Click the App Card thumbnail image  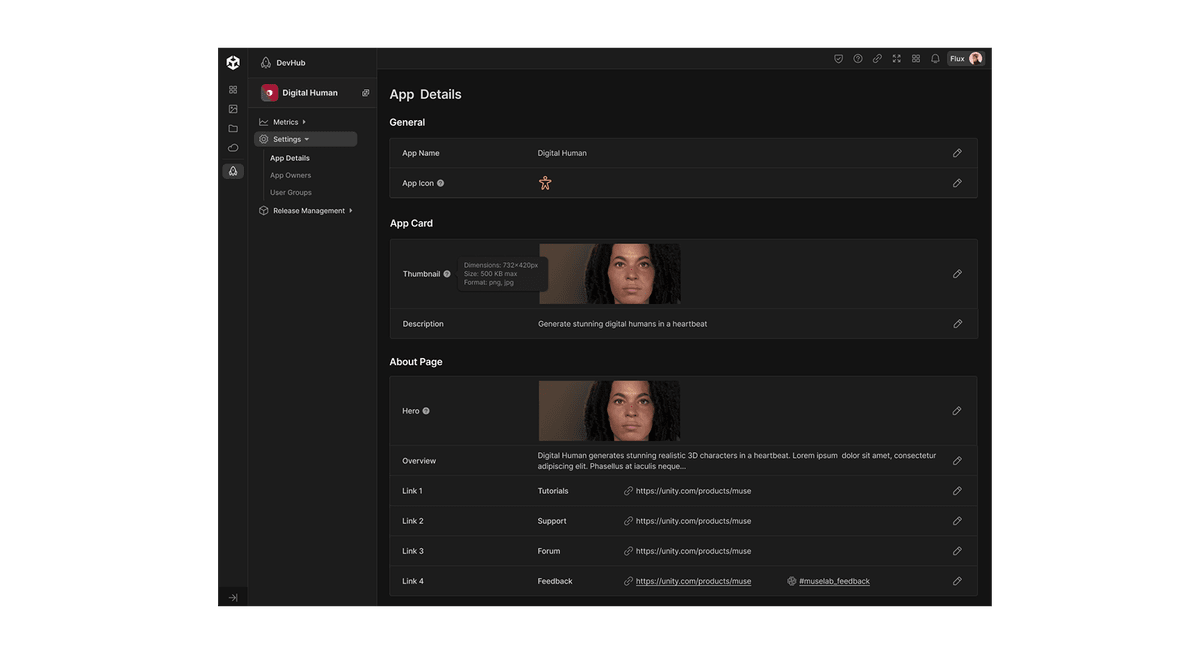(609, 274)
